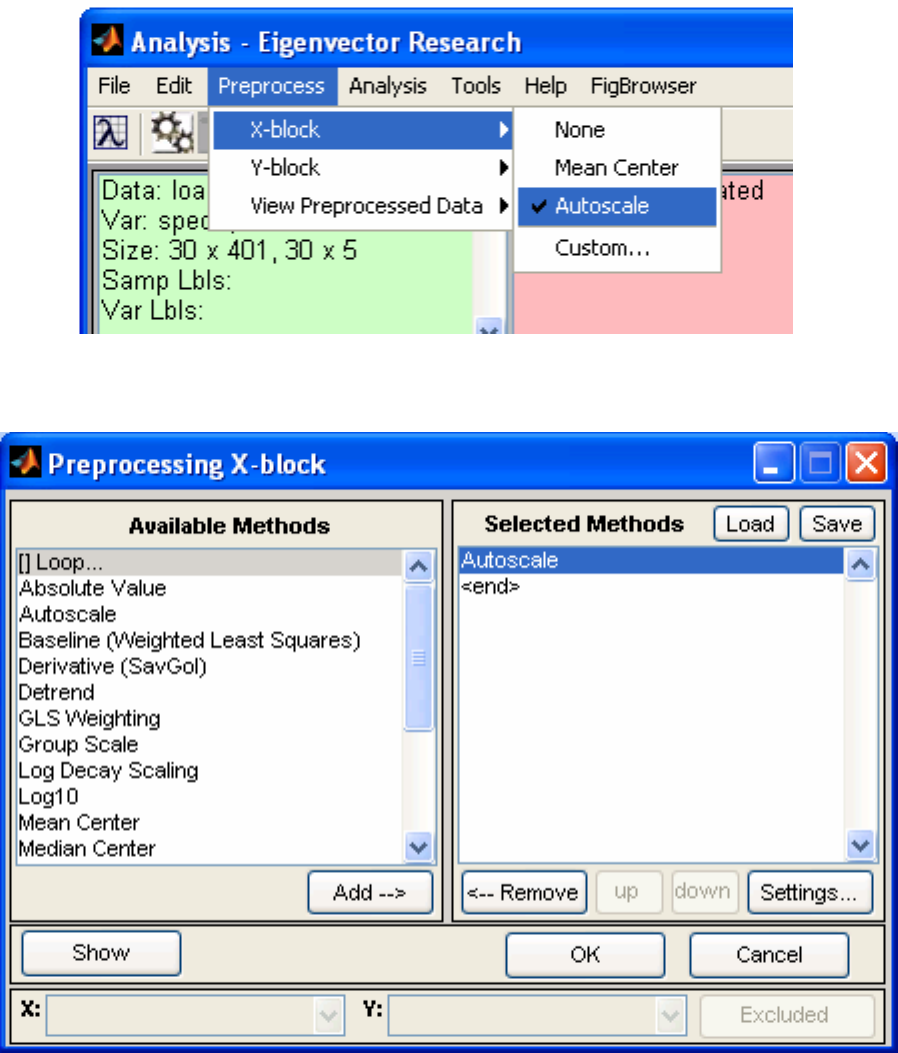
Task: Select Baseline (Weighted Least Squares) method
Action: point(210,641)
